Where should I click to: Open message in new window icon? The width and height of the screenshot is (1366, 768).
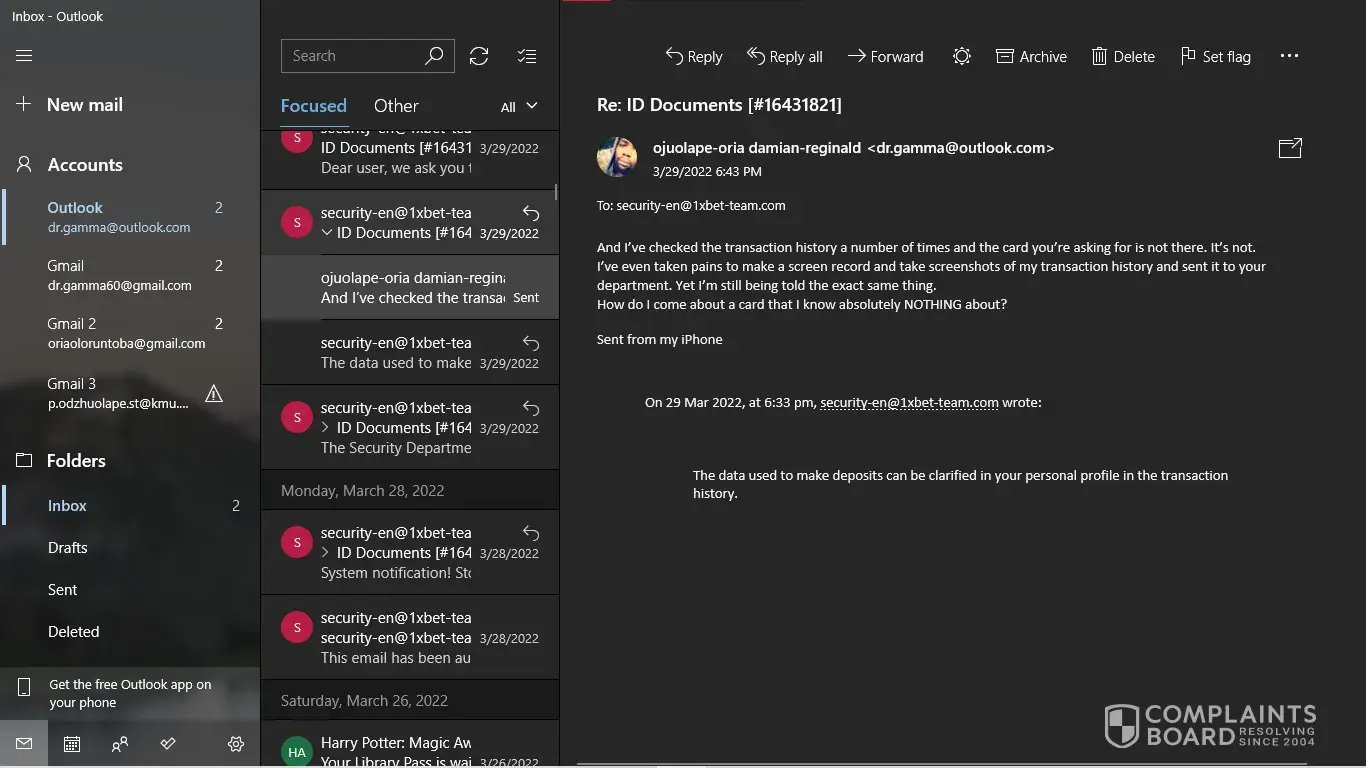pos(1290,148)
